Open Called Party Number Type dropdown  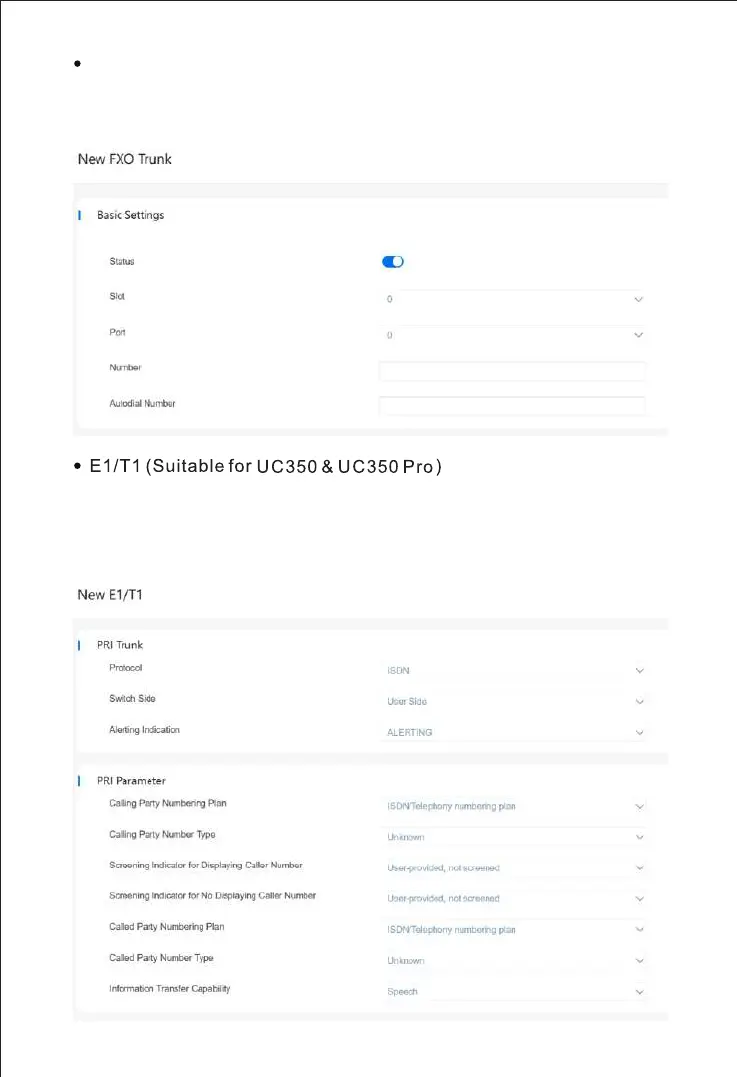[511, 961]
